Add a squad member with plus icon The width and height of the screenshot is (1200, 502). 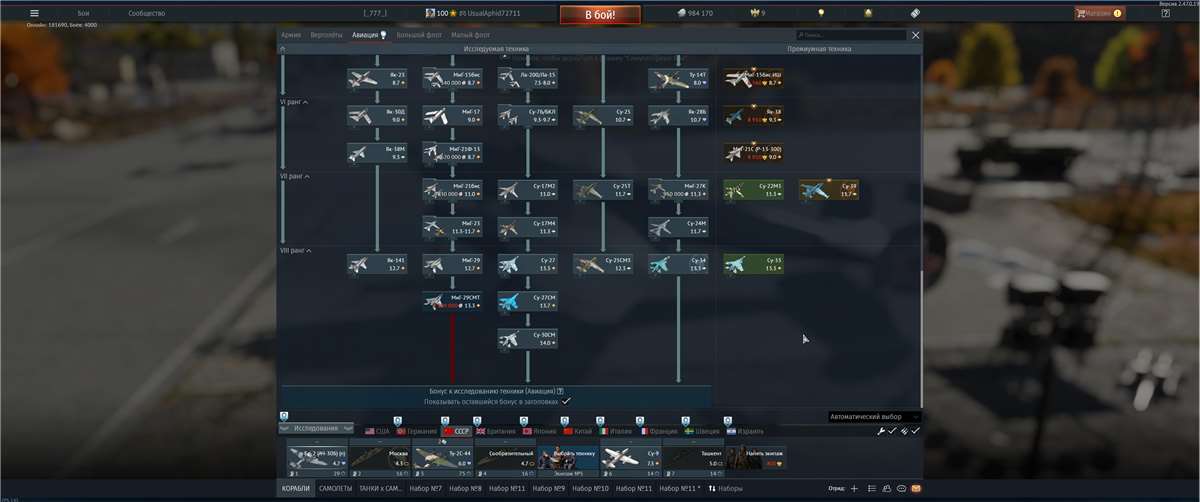pos(853,488)
